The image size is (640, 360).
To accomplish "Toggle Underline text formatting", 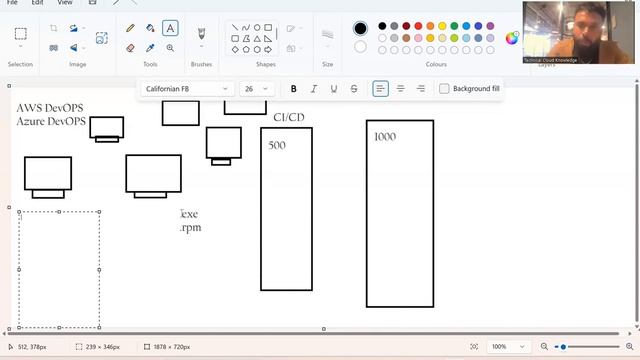I will point(333,89).
